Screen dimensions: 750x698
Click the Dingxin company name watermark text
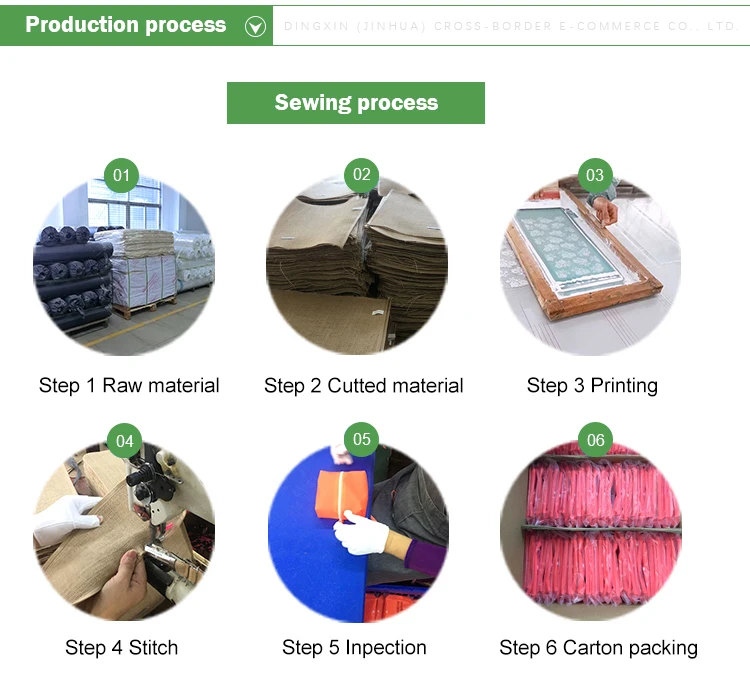(x=512, y=26)
